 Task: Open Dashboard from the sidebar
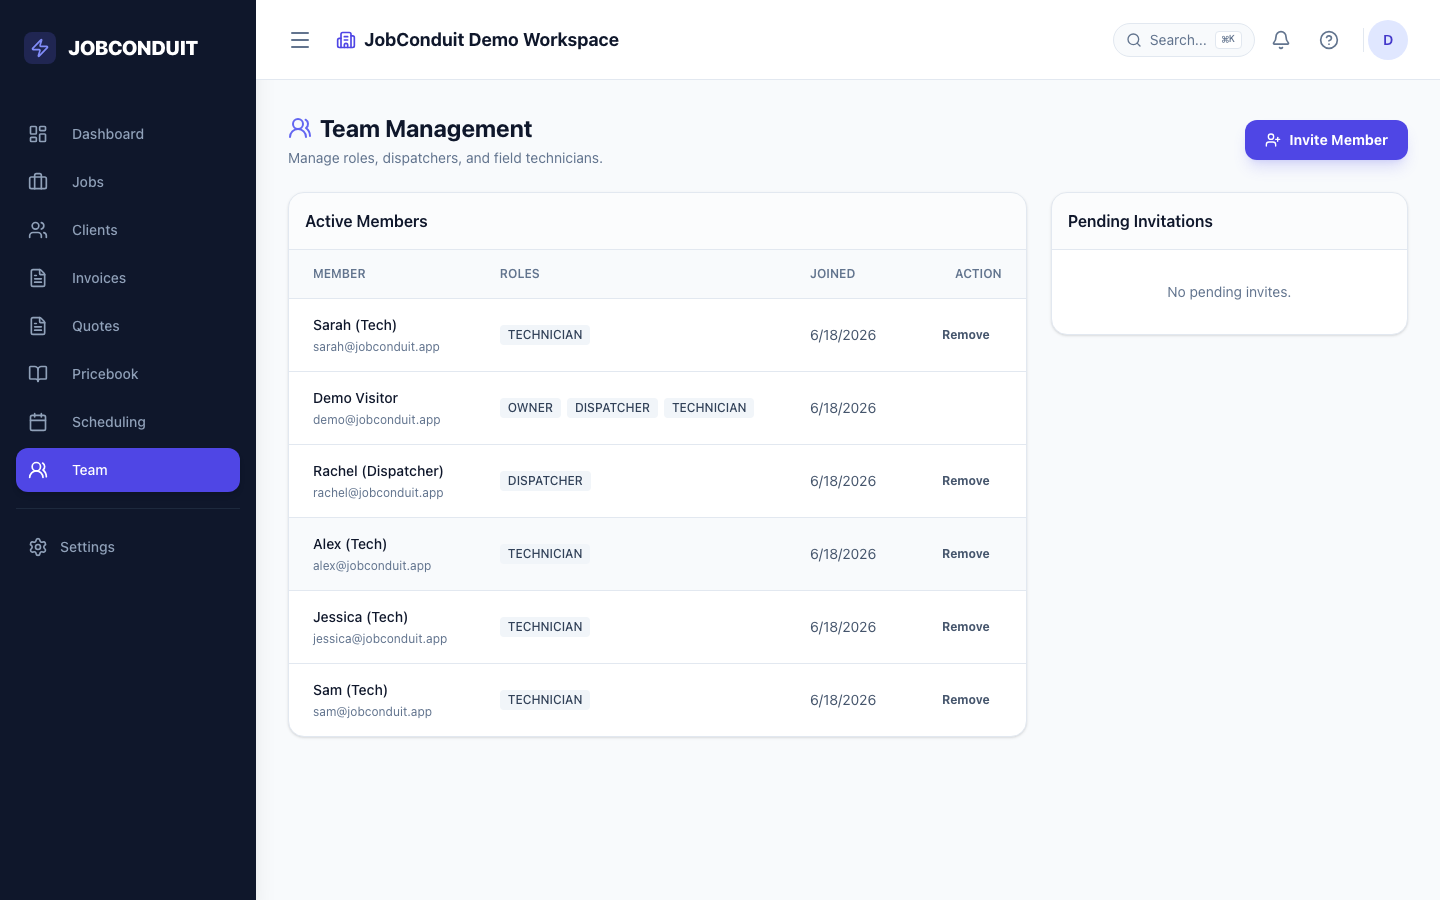point(128,134)
